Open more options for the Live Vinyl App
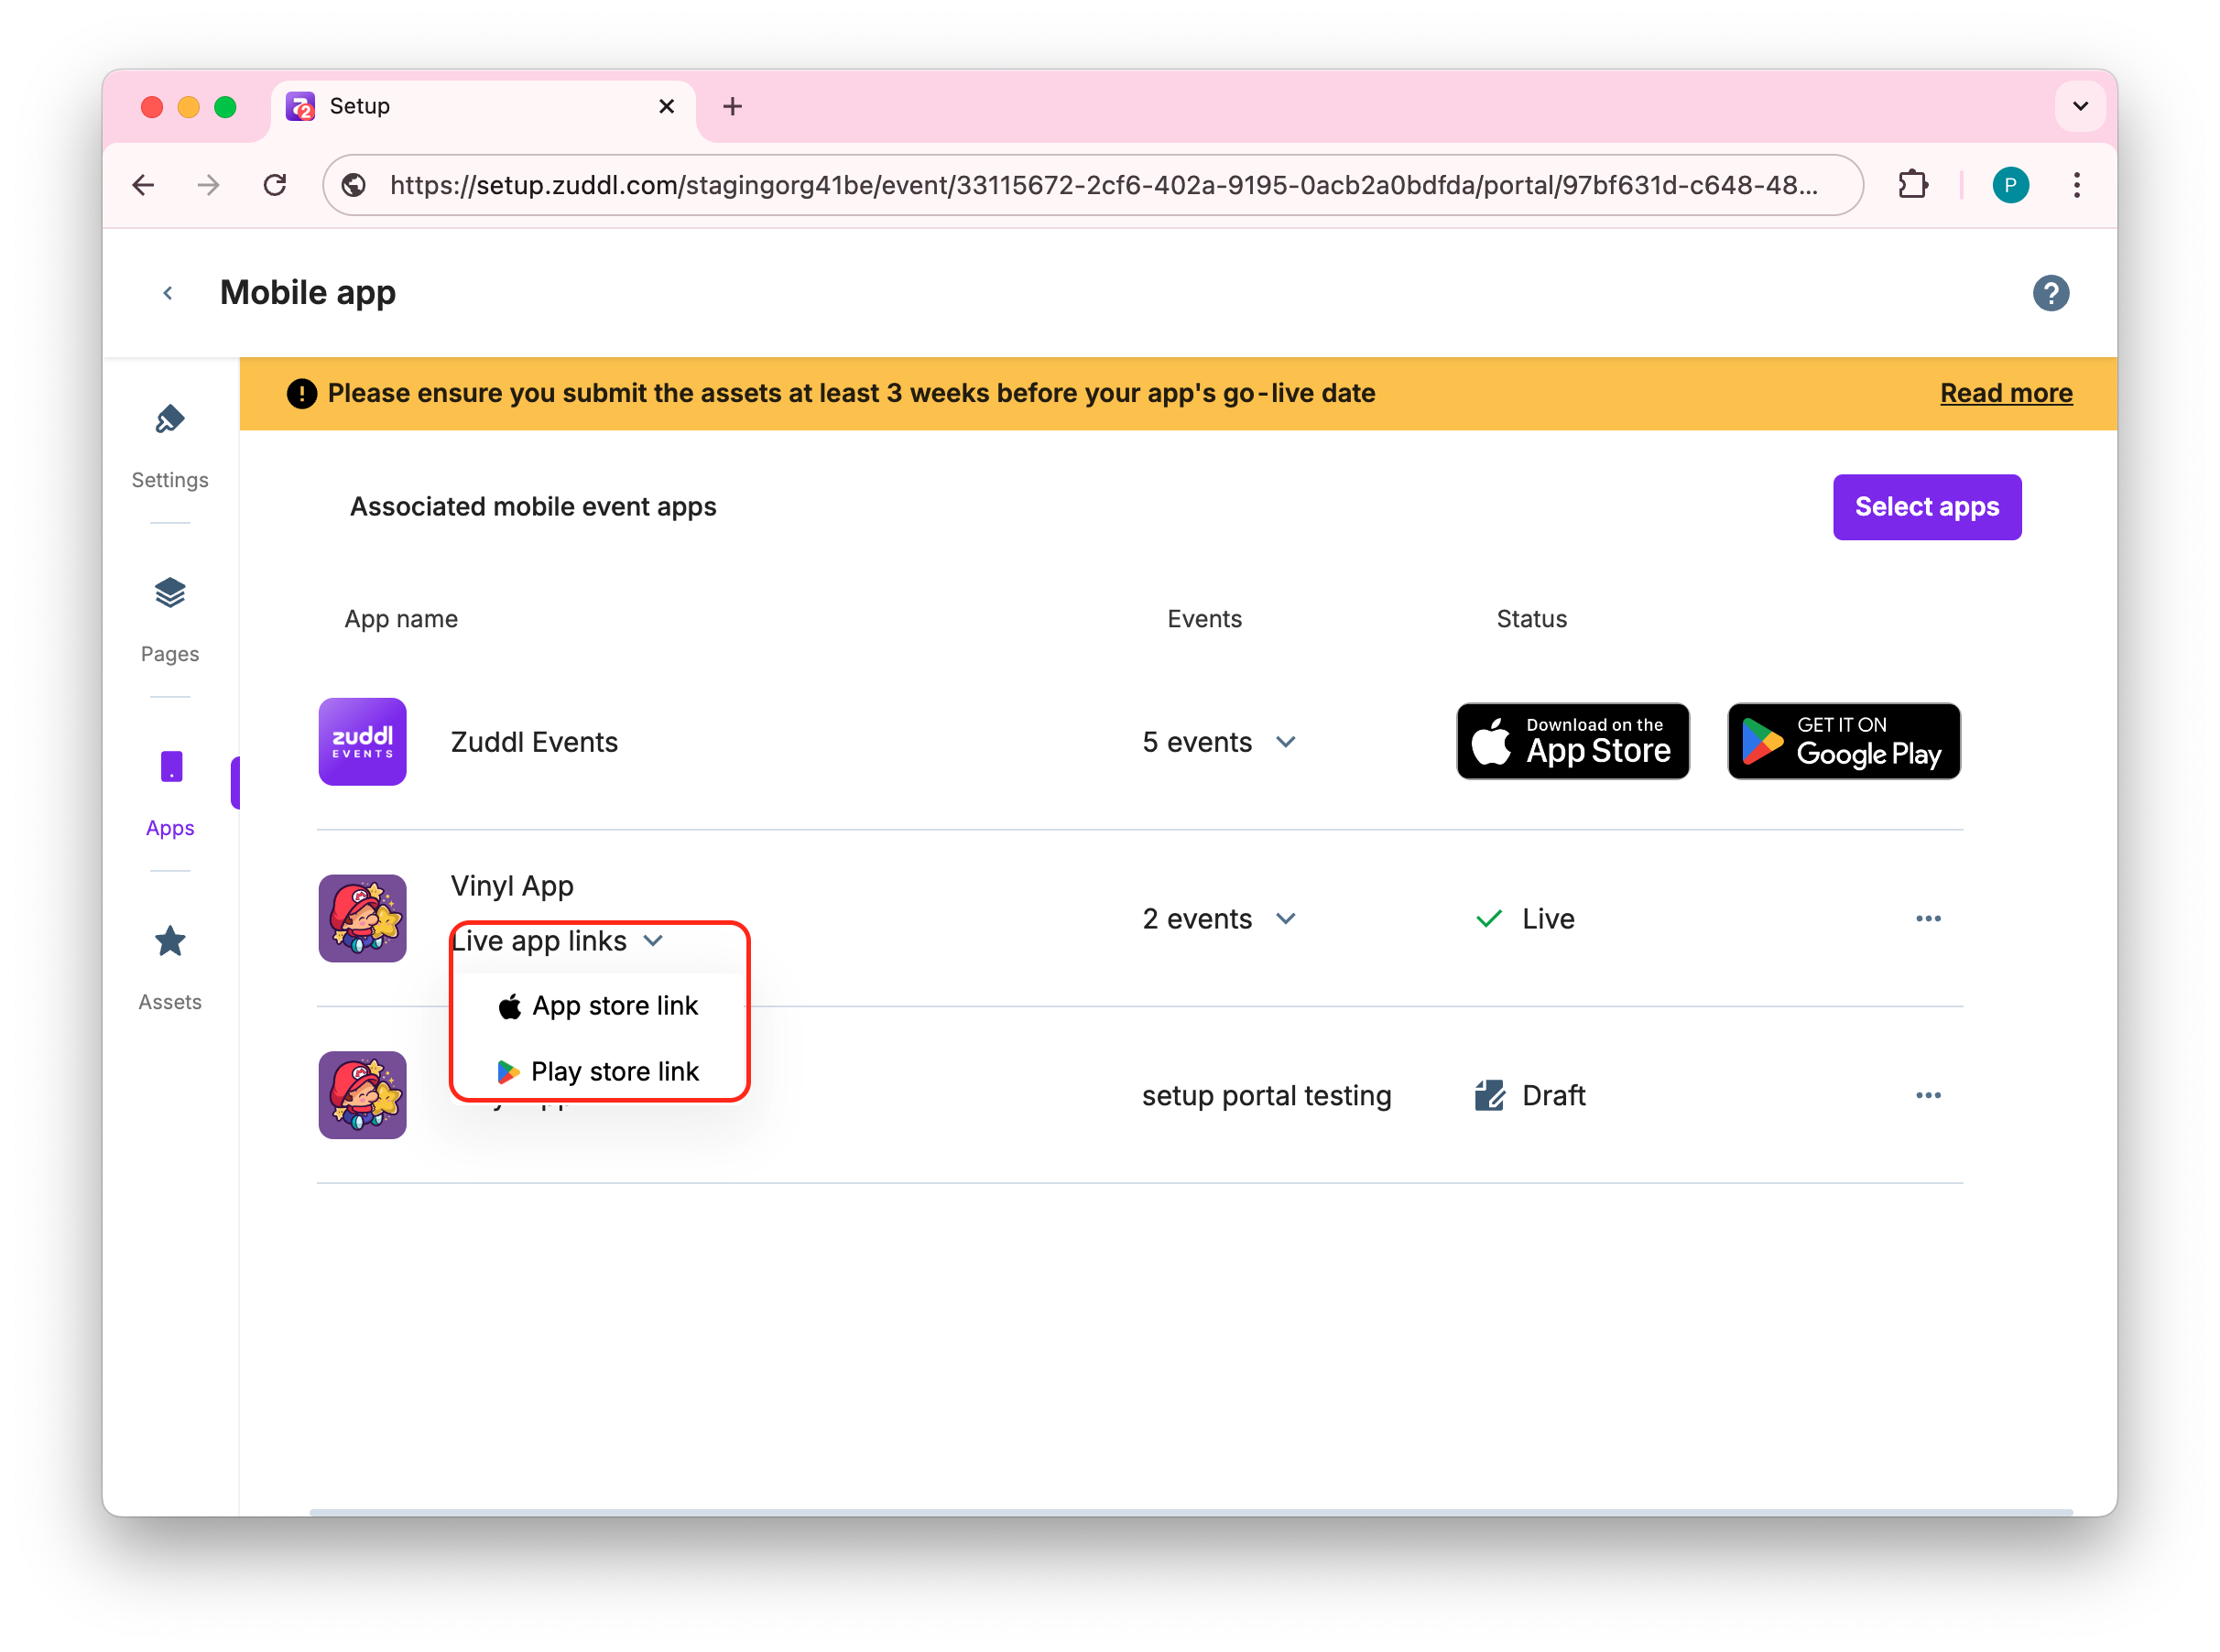 point(1928,919)
